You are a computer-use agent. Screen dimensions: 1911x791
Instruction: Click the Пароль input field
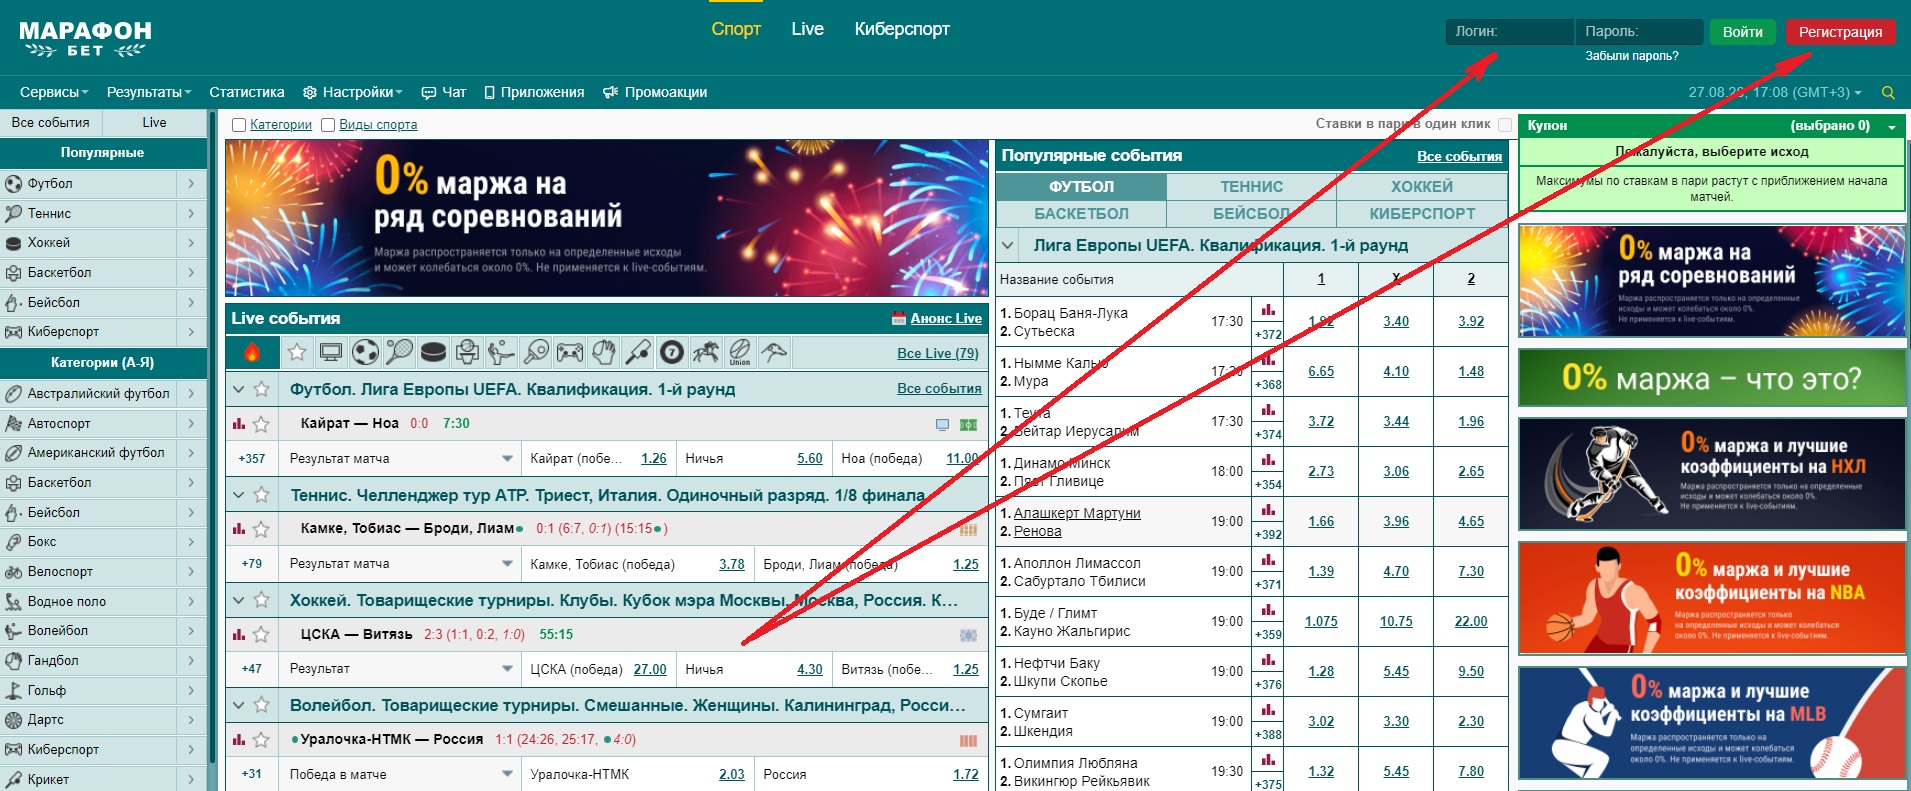(1639, 32)
